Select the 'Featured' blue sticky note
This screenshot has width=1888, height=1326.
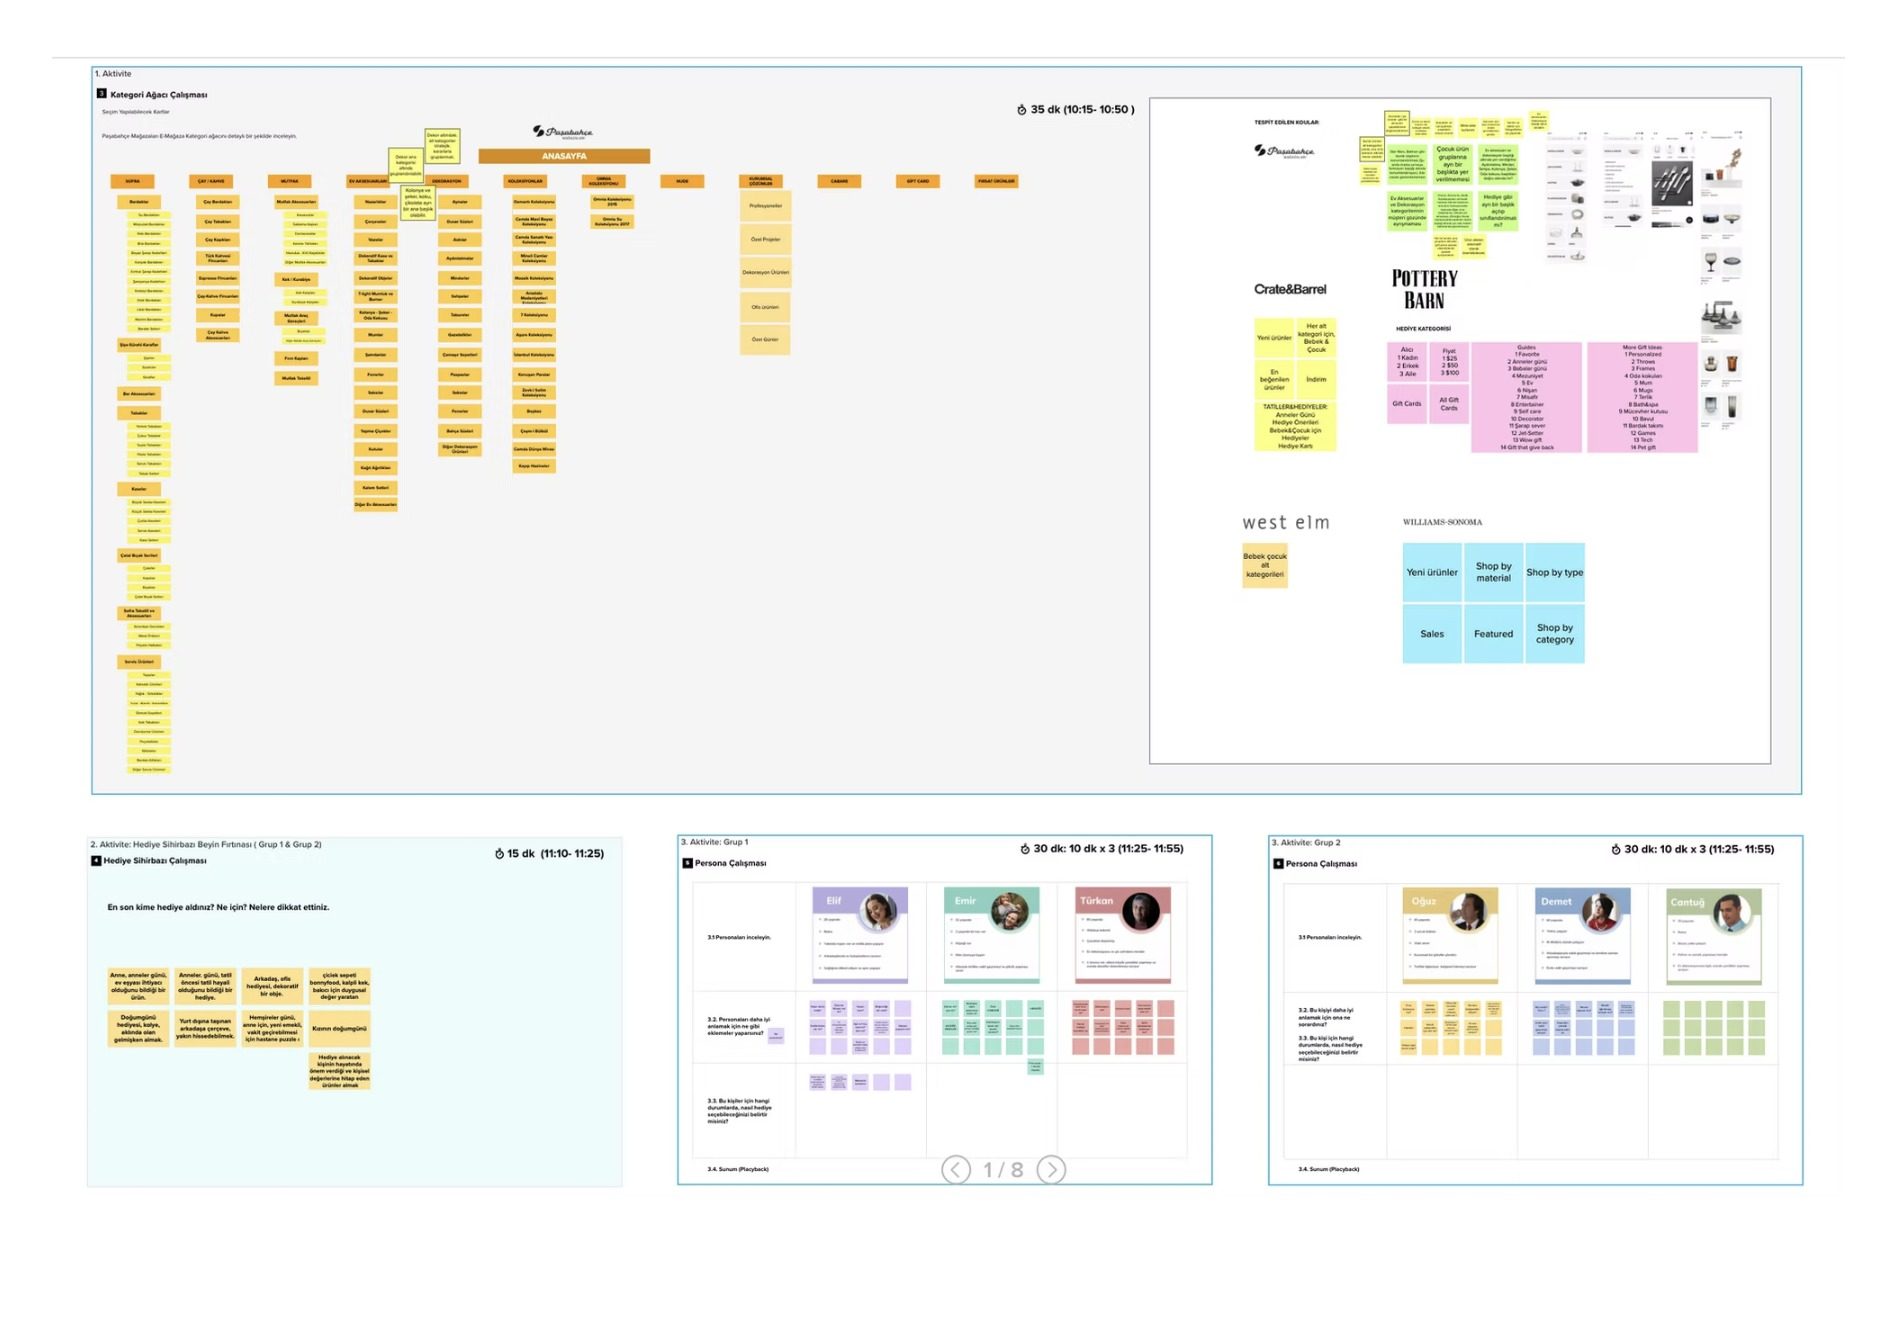coord(1493,633)
